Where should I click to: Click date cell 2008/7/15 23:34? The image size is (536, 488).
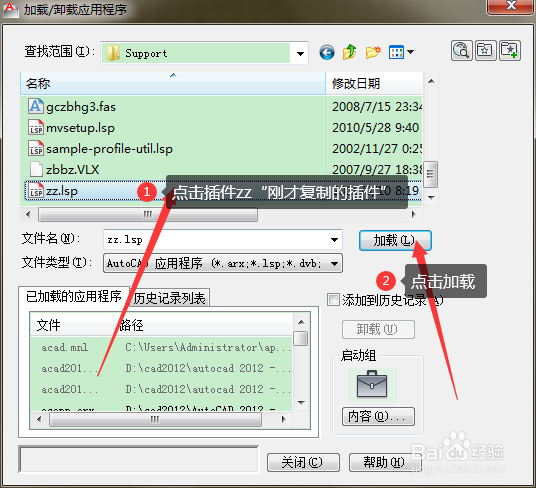point(377,107)
